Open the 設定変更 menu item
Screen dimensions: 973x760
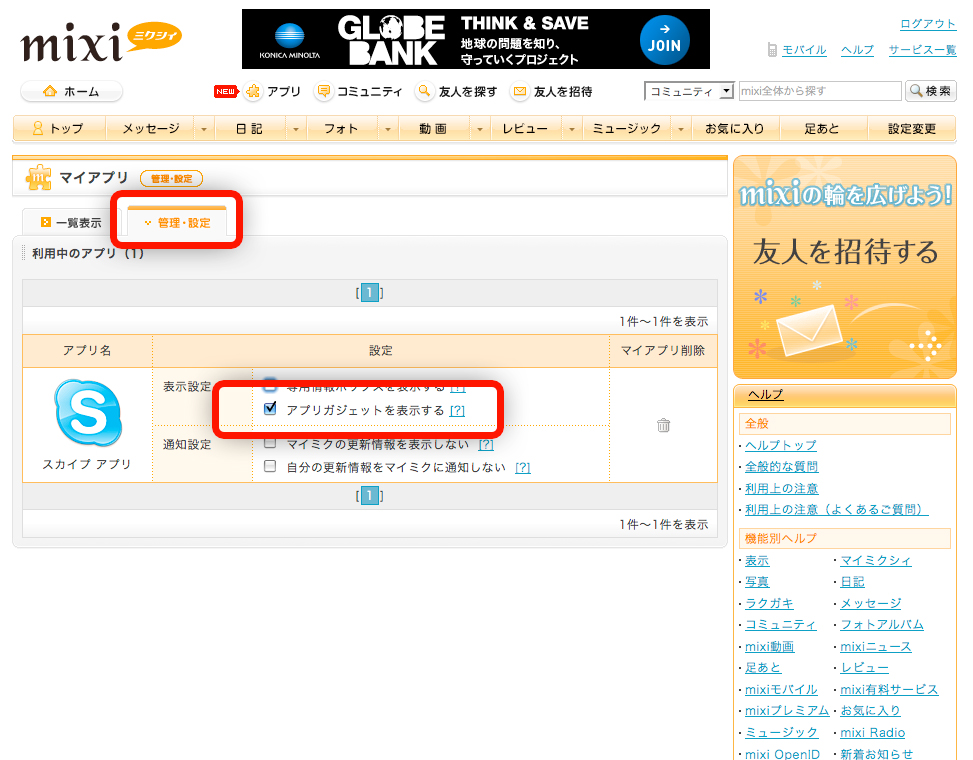[x=912, y=128]
